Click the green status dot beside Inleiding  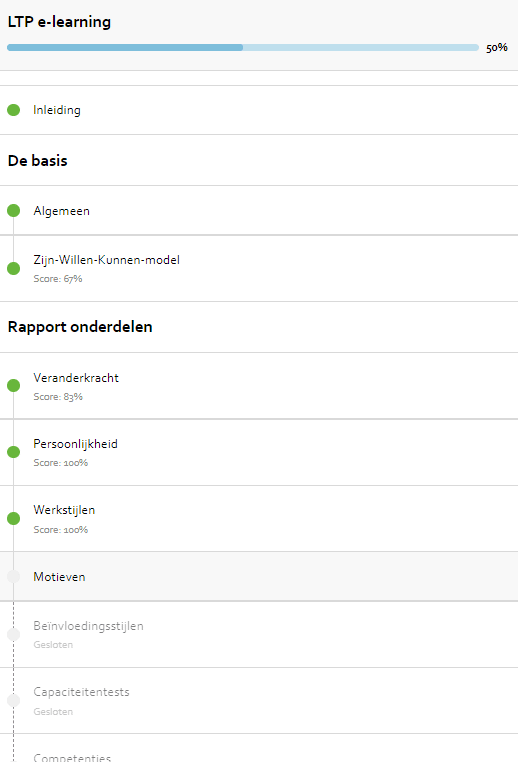point(14,110)
